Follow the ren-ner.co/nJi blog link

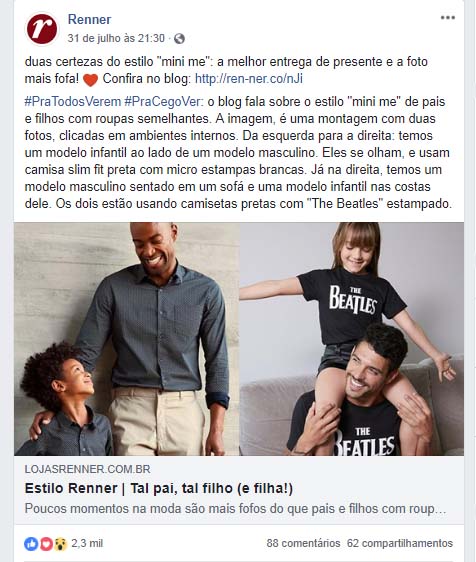(x=249, y=79)
